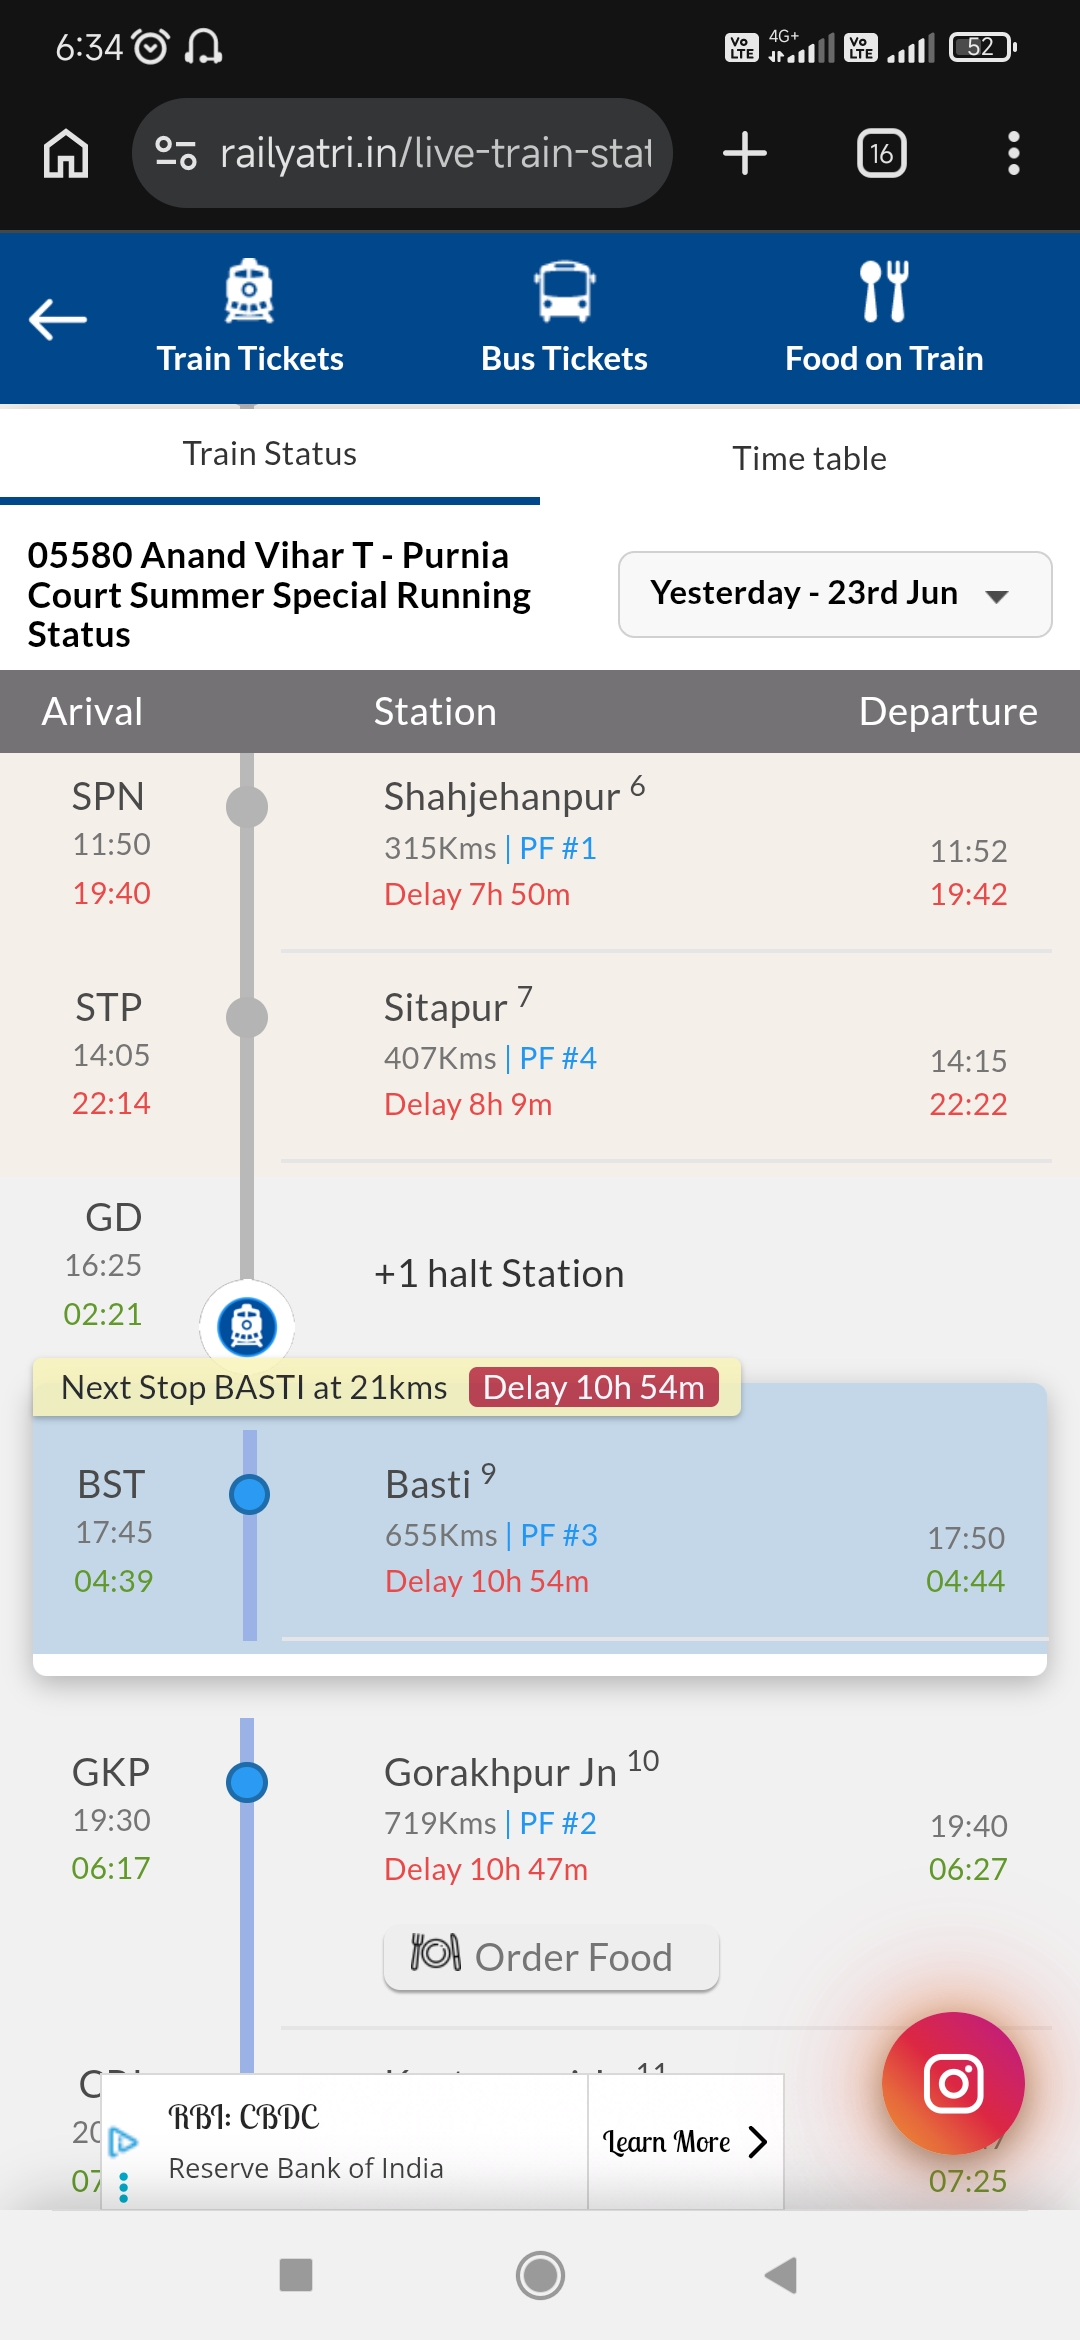Go back using the left arrow
1080x2340 pixels.
coord(58,320)
